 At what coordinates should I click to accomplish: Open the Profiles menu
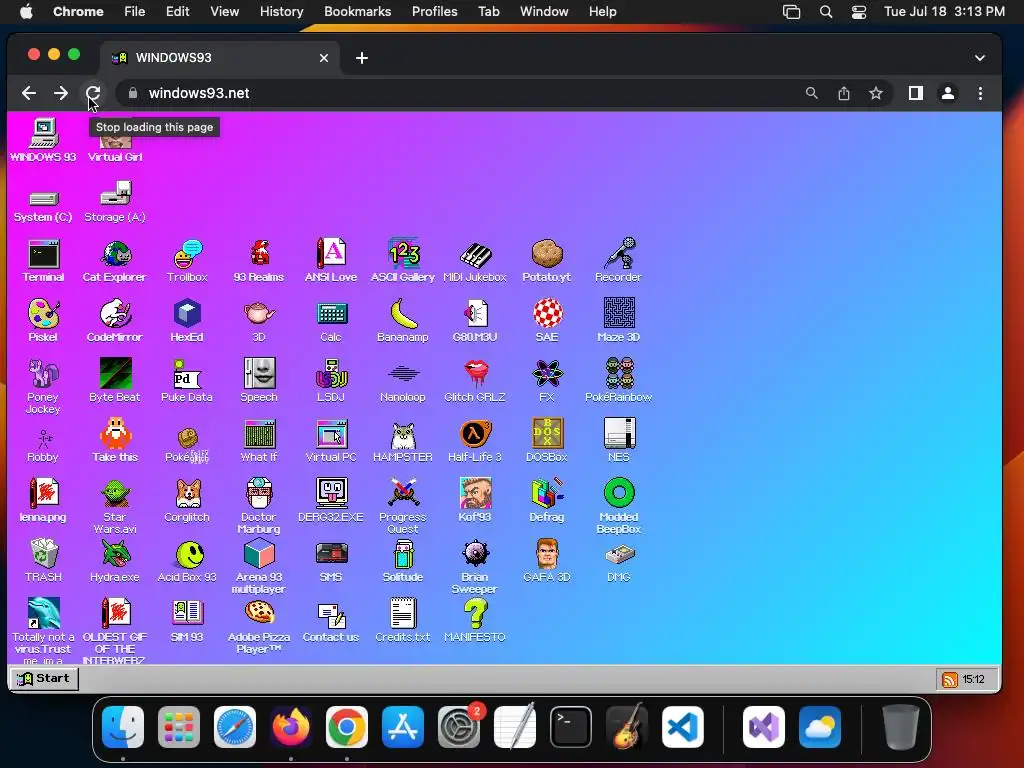[434, 11]
